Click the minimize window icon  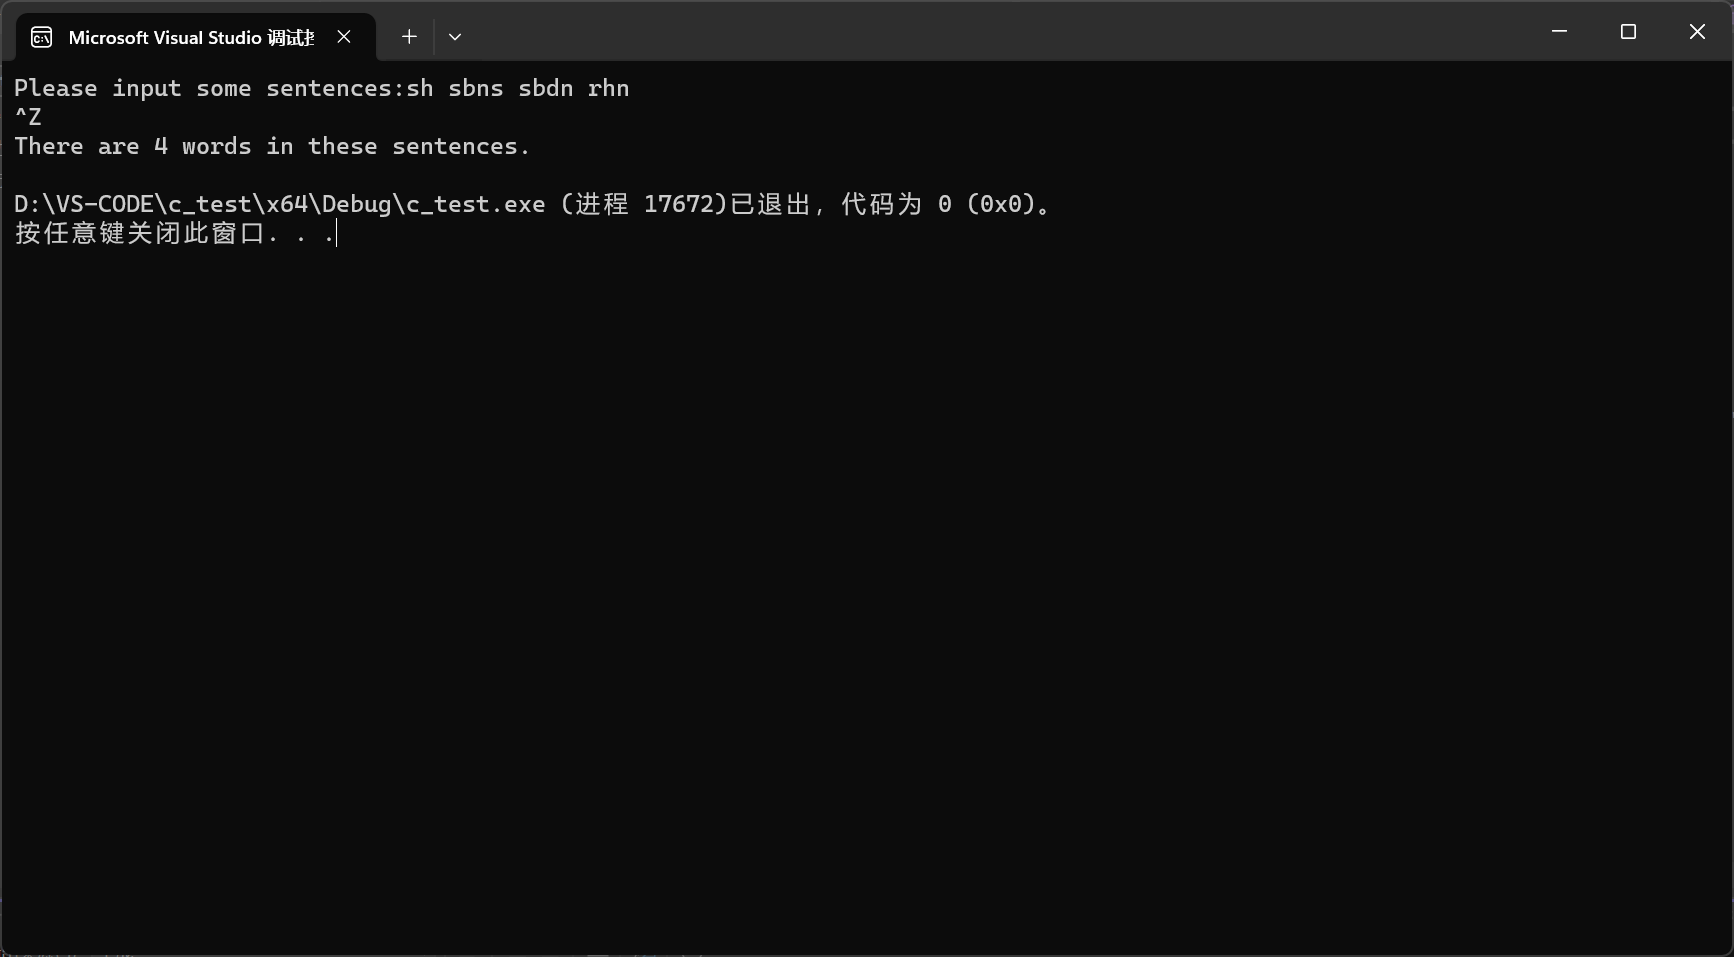click(x=1560, y=31)
